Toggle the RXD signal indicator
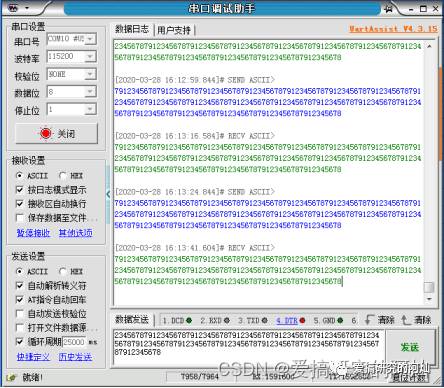The image size is (444, 388). pyautogui.click(x=215, y=321)
